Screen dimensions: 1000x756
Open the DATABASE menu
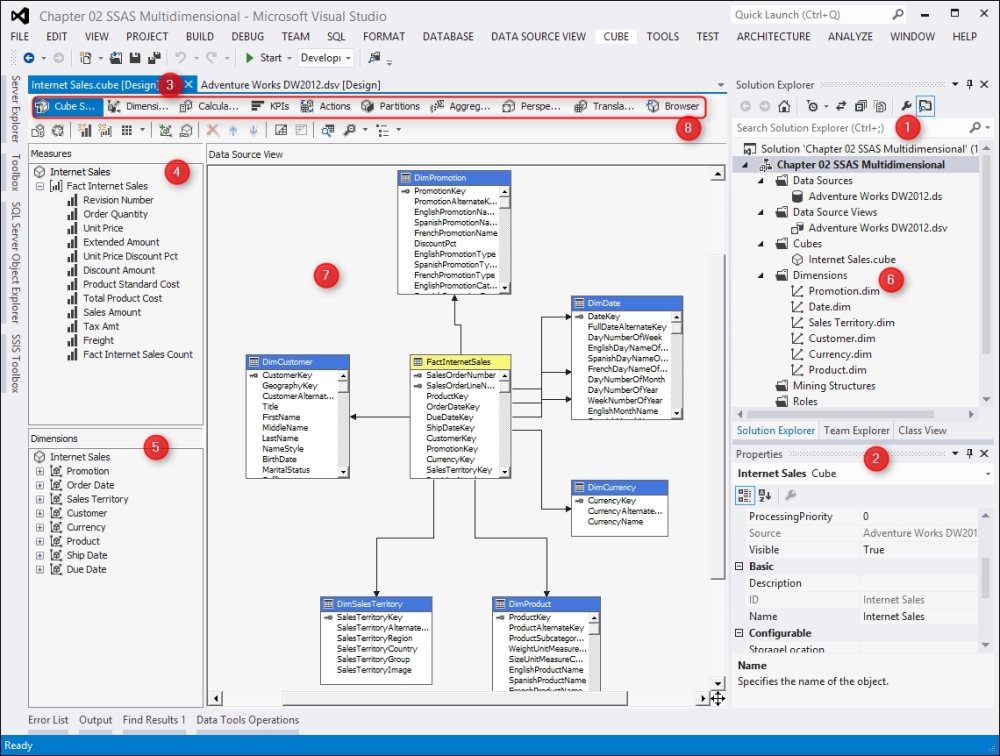point(448,37)
